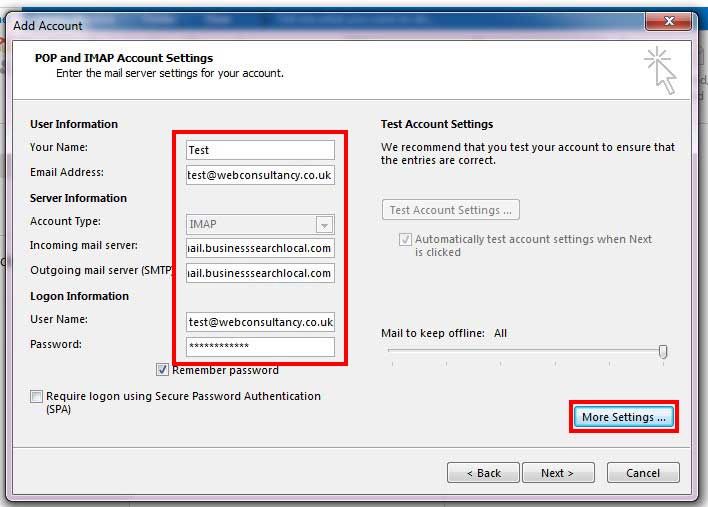Toggle Automatically test account settings checkbox

tap(405, 240)
